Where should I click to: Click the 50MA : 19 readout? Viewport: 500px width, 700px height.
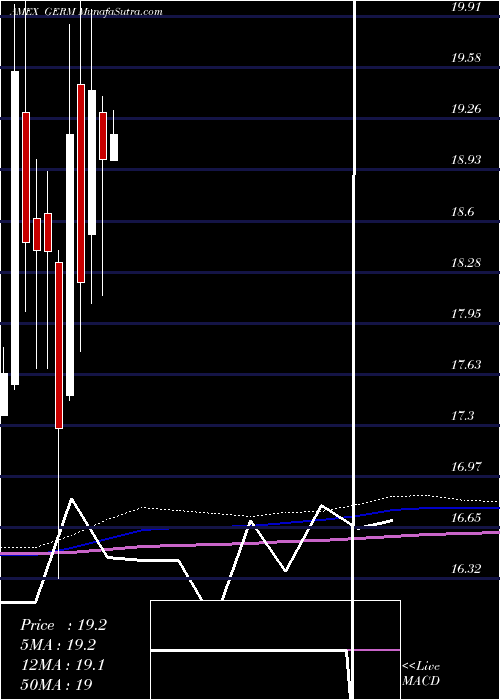pos(56,684)
